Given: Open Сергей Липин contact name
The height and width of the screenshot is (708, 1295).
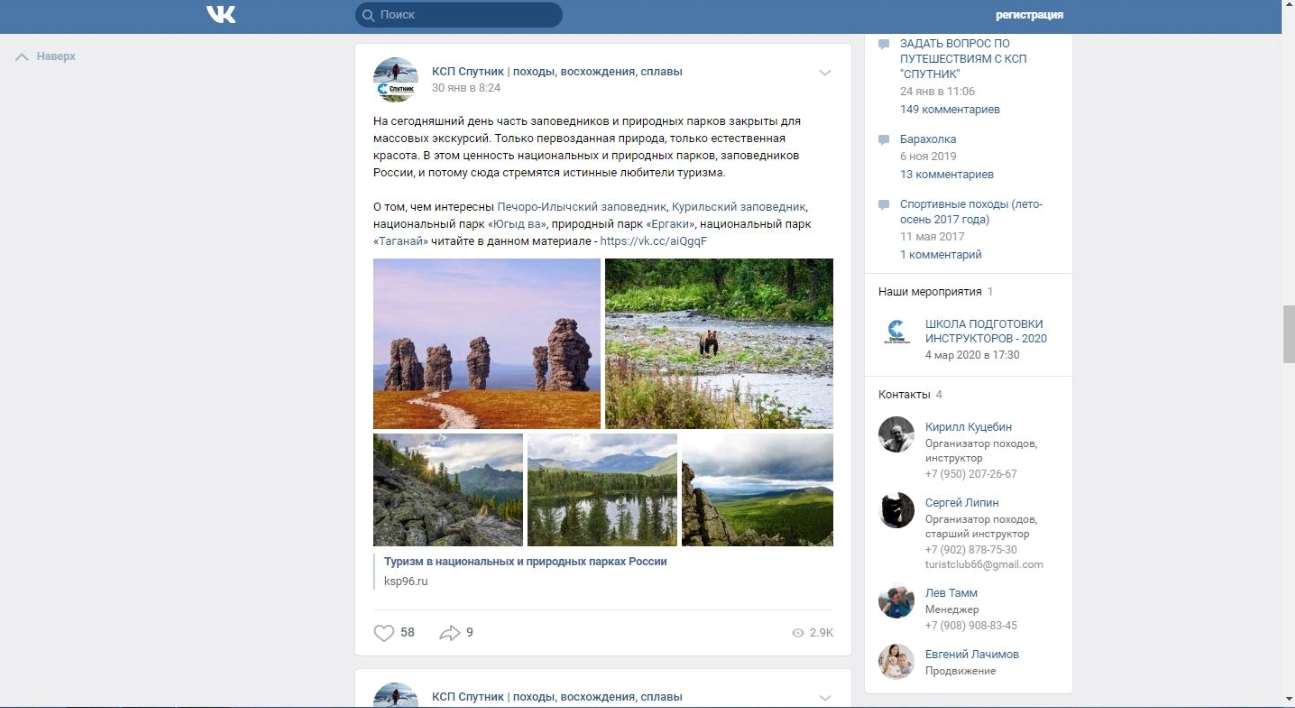Looking at the screenshot, I should tap(962, 503).
